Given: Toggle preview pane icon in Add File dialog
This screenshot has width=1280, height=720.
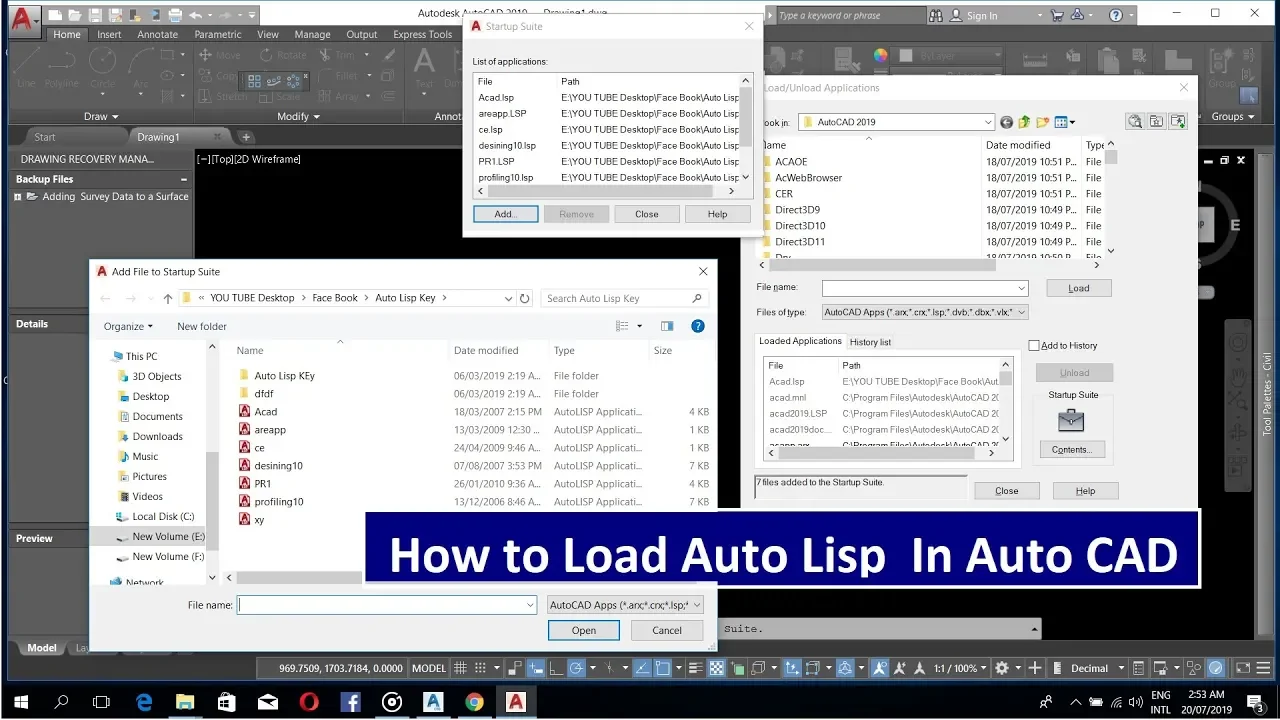Looking at the screenshot, I should coord(667,326).
